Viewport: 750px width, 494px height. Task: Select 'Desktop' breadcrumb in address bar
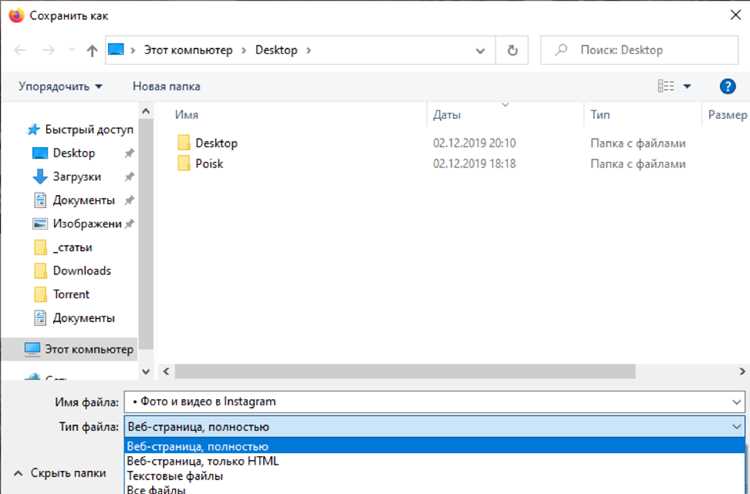[276, 50]
